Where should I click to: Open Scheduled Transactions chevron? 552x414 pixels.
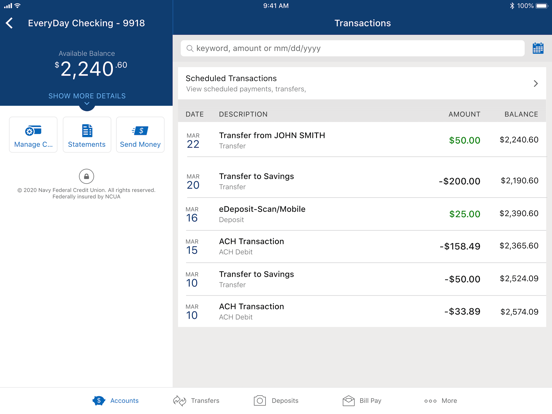pos(535,84)
